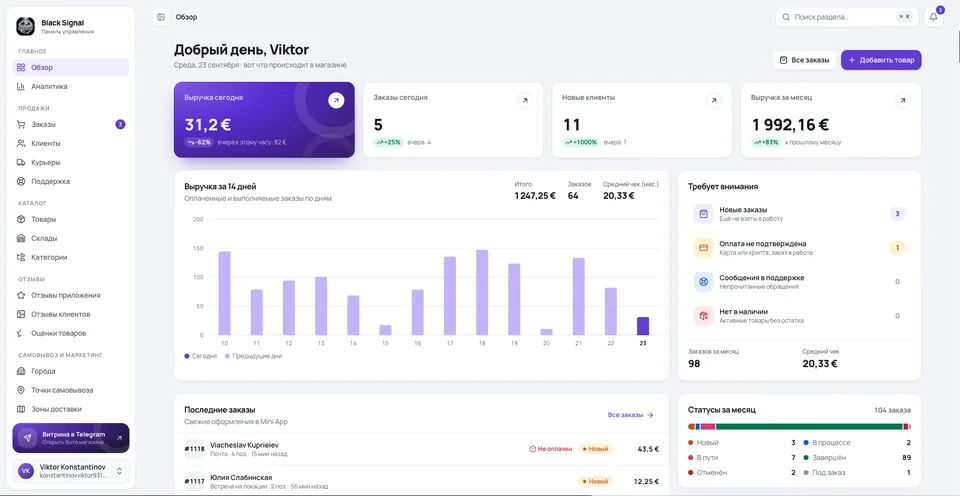
Task: Open Зоны доставки page
Action: tap(70, 409)
